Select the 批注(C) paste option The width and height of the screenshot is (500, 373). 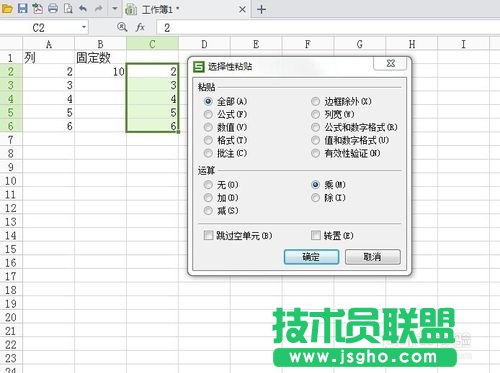(226, 153)
